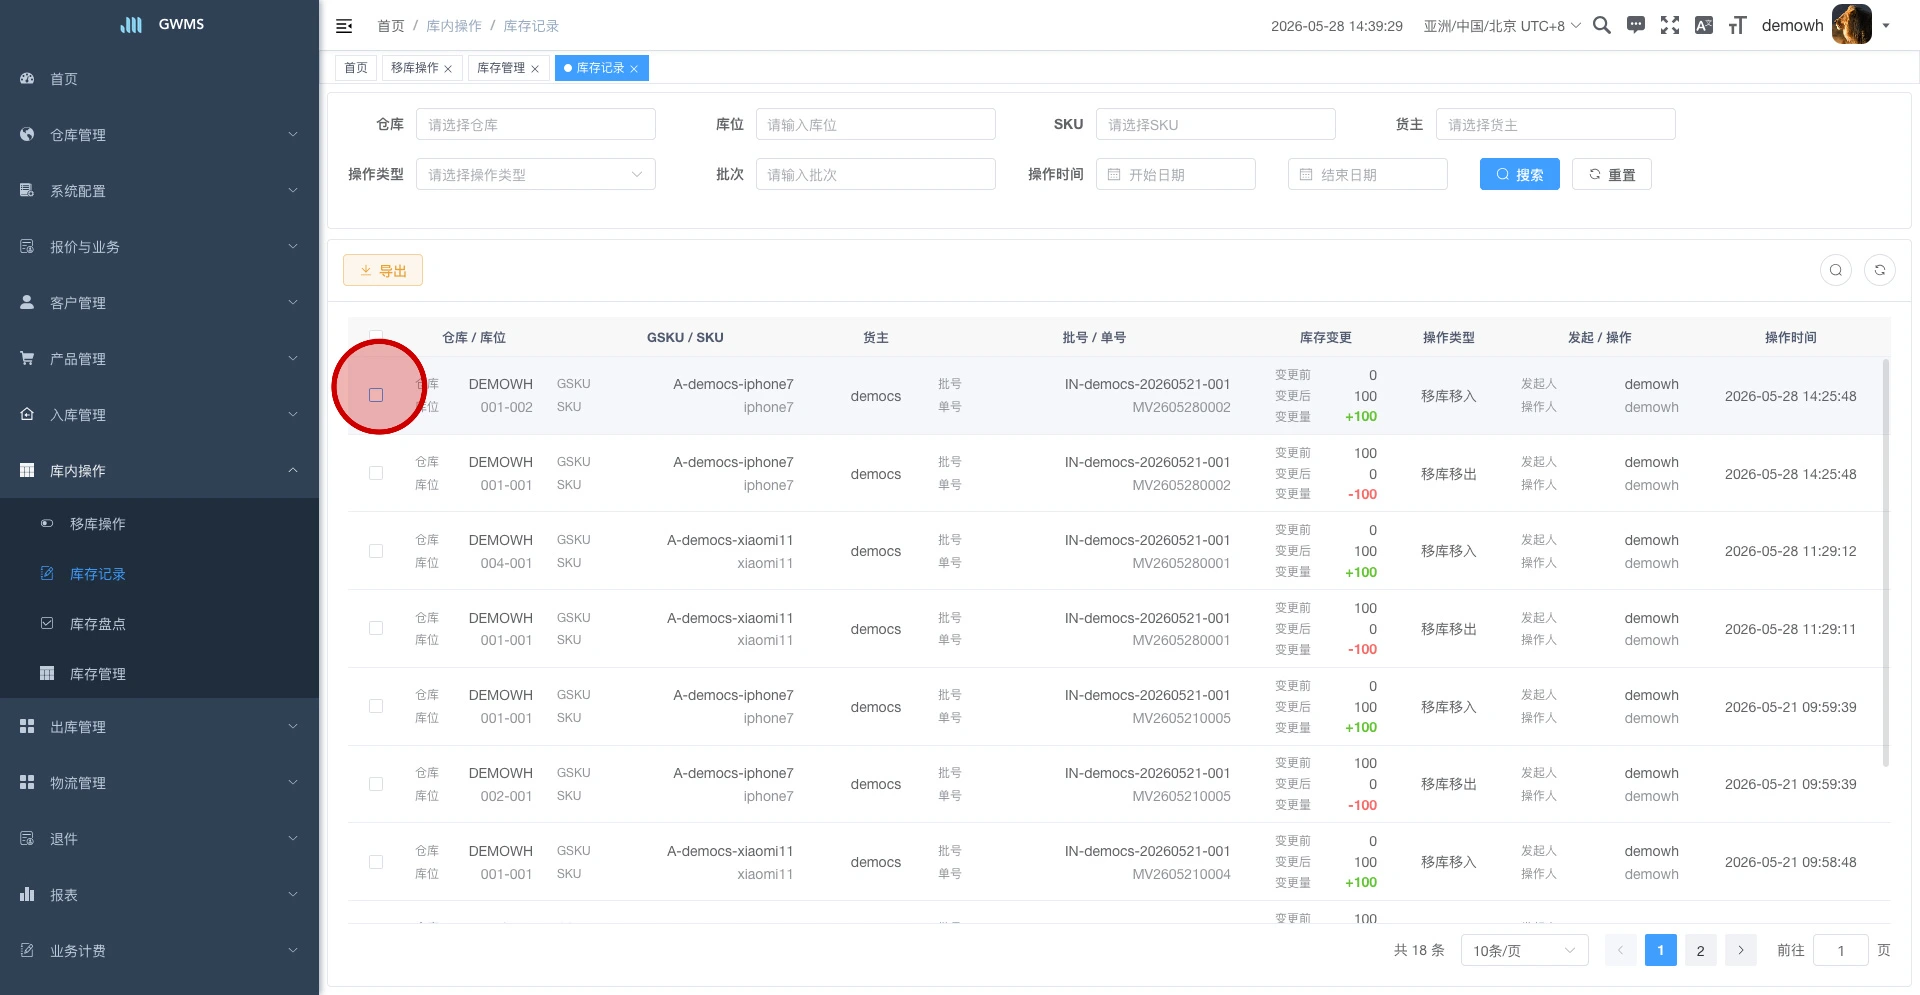
Task: Open the 10条/页 page size dropdown
Action: (1525, 950)
